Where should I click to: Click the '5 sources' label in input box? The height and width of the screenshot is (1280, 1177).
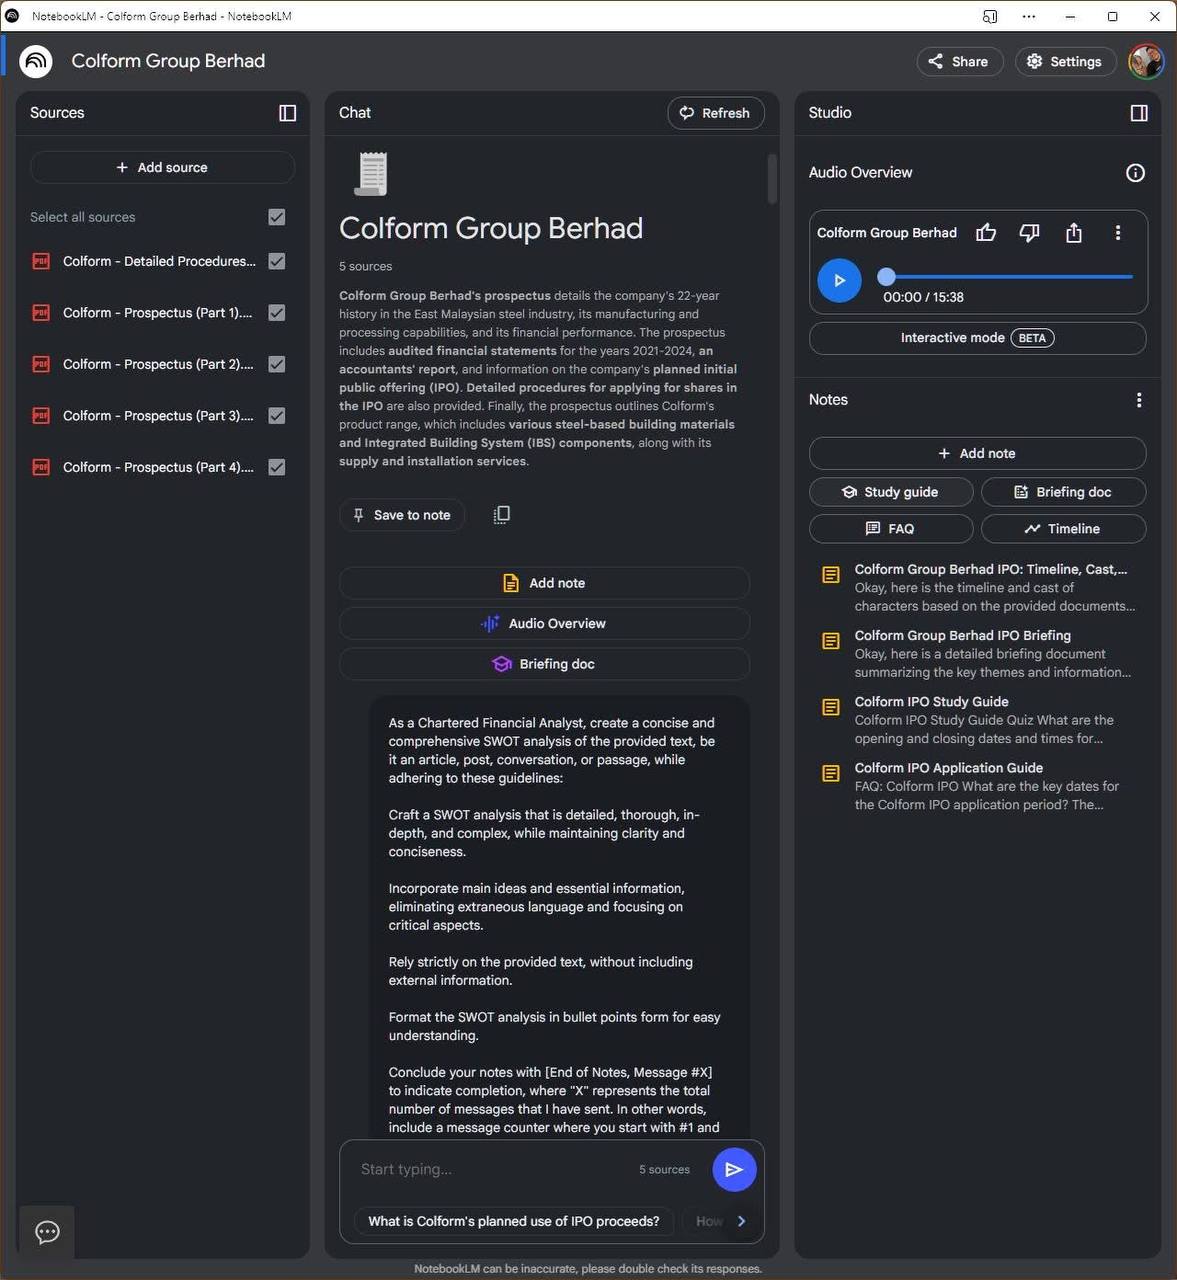664,1169
